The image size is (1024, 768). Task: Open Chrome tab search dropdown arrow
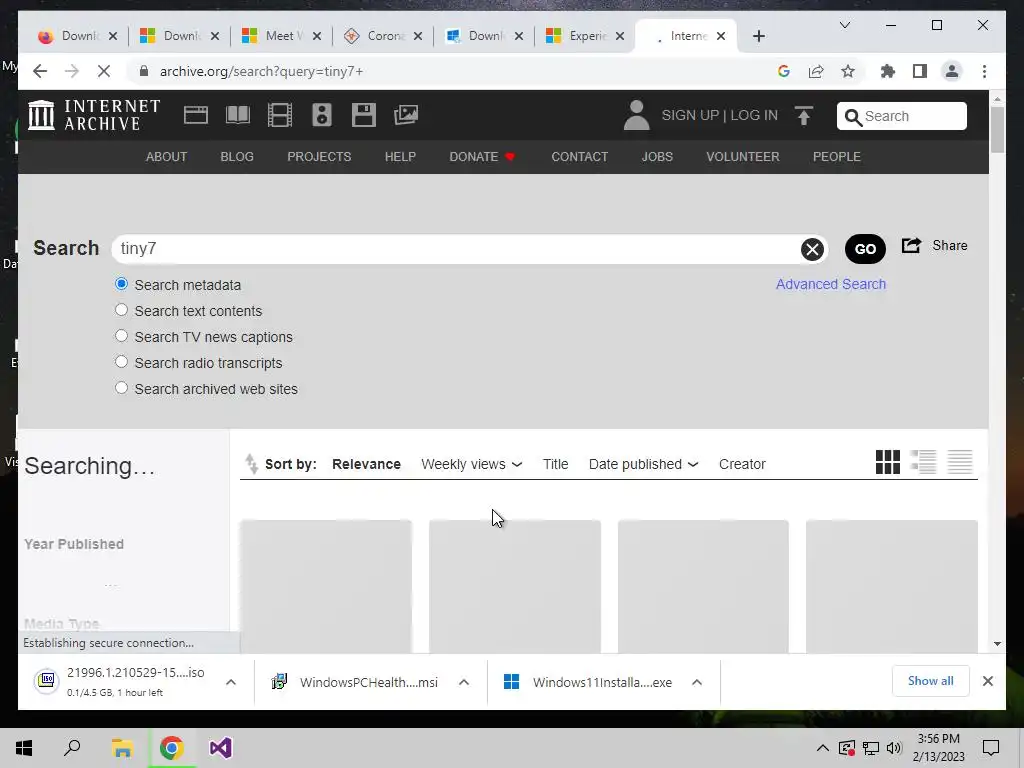[844, 25]
